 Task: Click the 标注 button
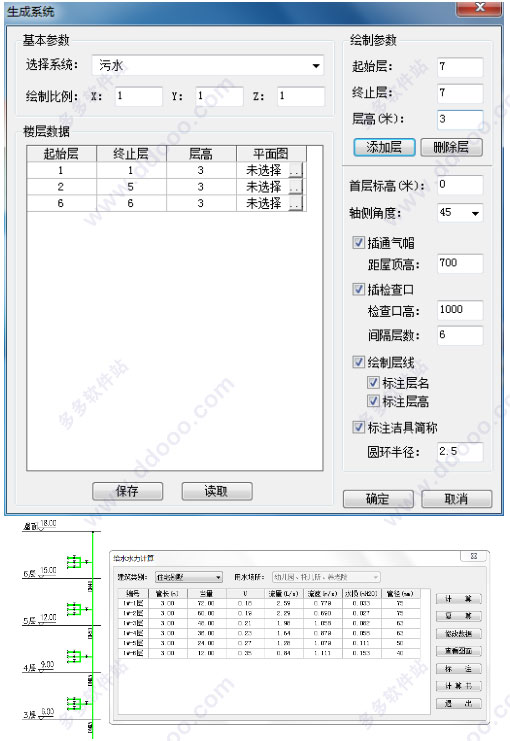pos(458,669)
